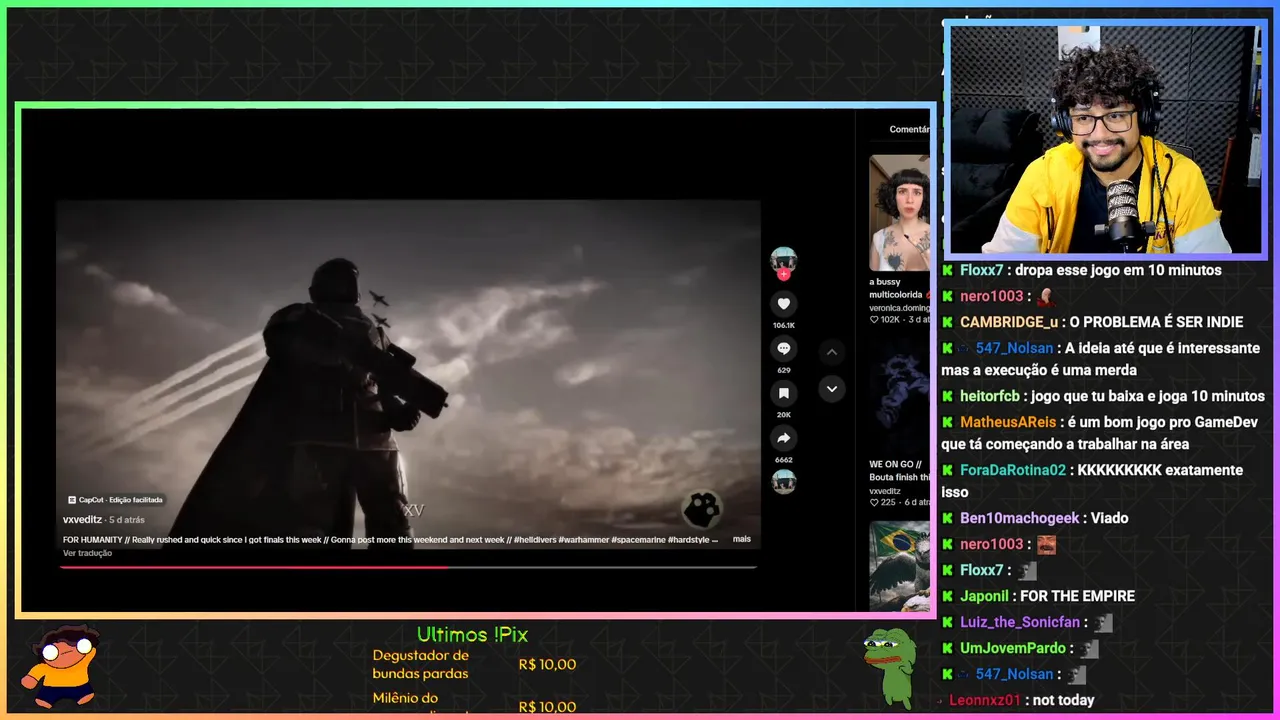1280x720 pixels.
Task: Click chat username CAMBRIDGE_u
Action: click(1009, 322)
